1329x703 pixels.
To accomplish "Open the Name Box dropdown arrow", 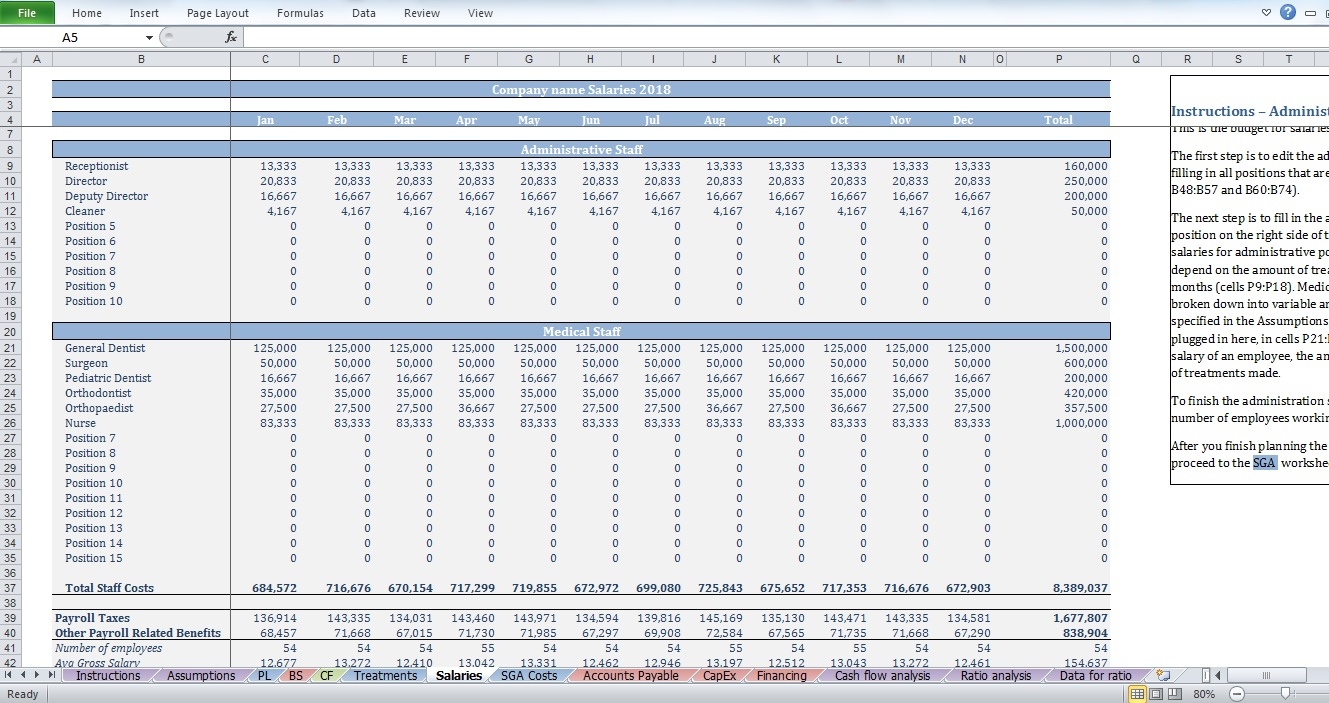I will pyautogui.click(x=150, y=37).
